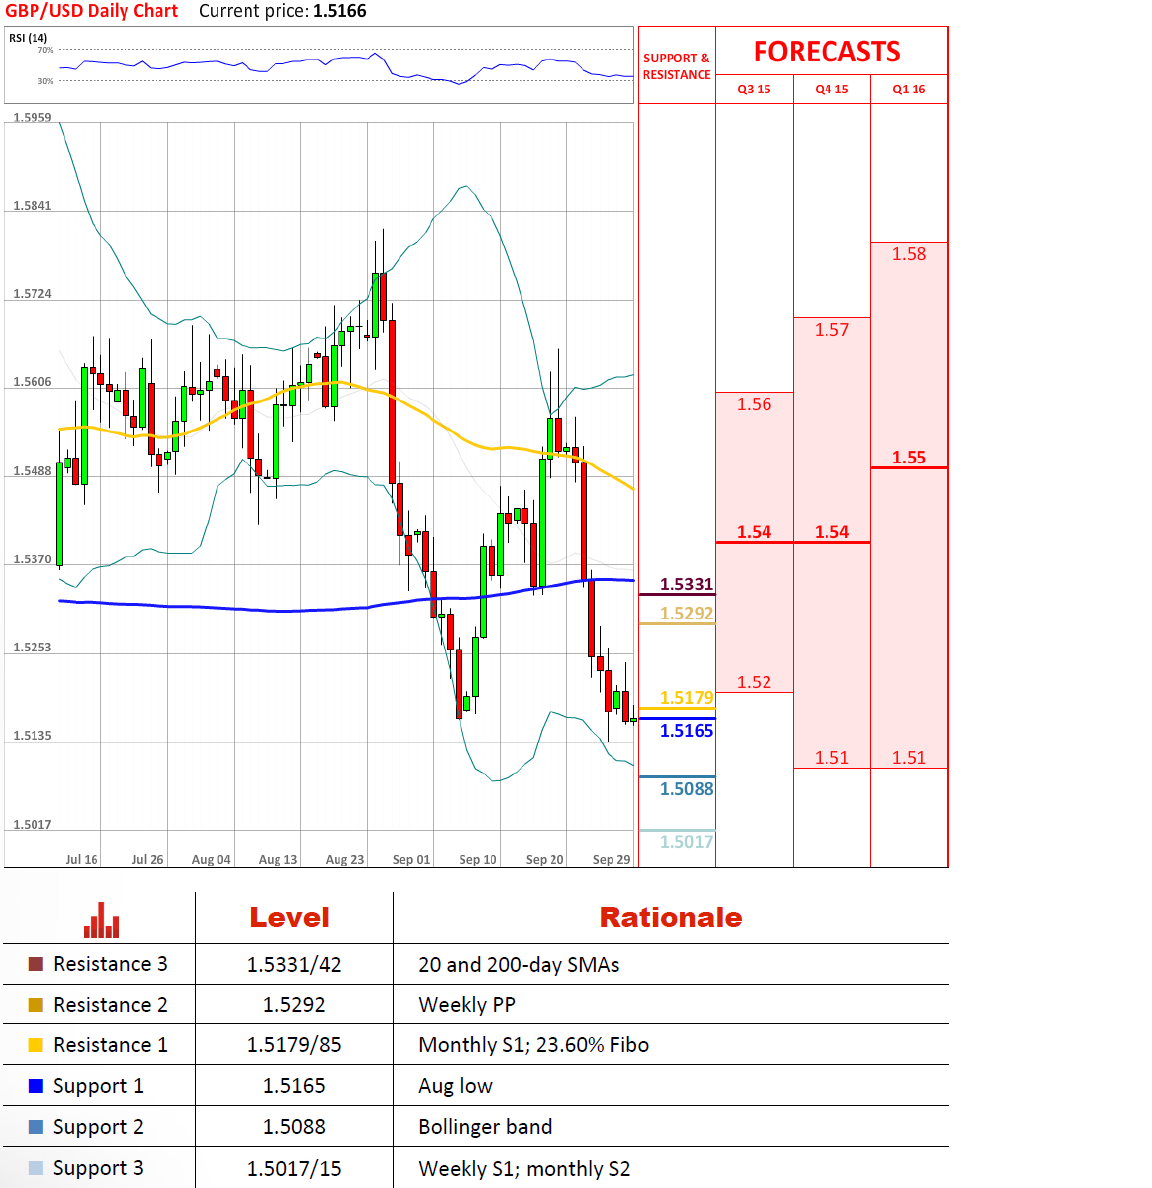Click the Resistance 2 gold swatch
This screenshot has height=1188, width=1152.
36,1005
